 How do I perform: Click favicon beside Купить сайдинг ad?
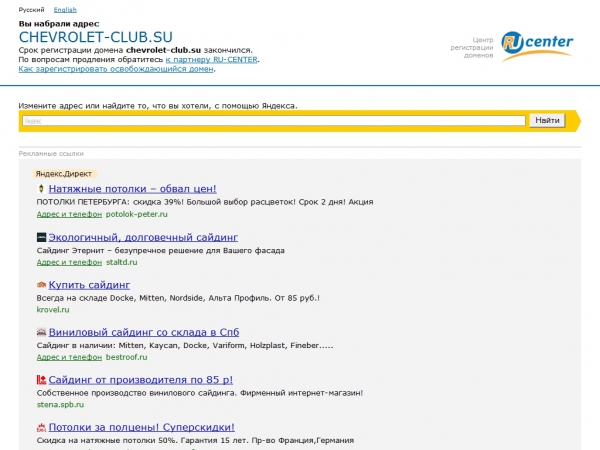tap(41, 285)
